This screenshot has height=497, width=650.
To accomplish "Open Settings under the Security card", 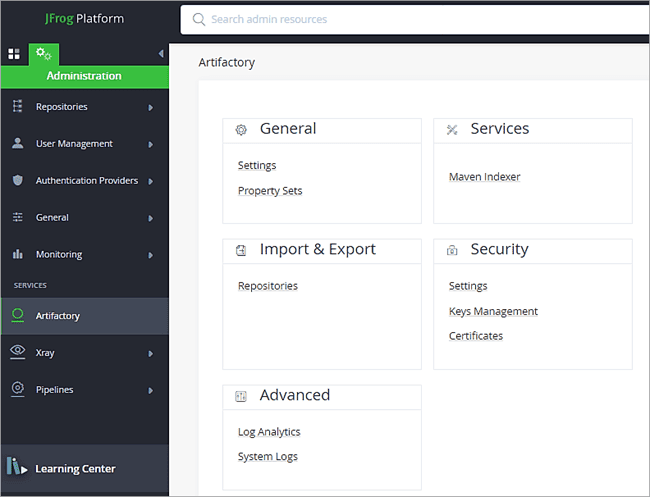I will pos(468,286).
